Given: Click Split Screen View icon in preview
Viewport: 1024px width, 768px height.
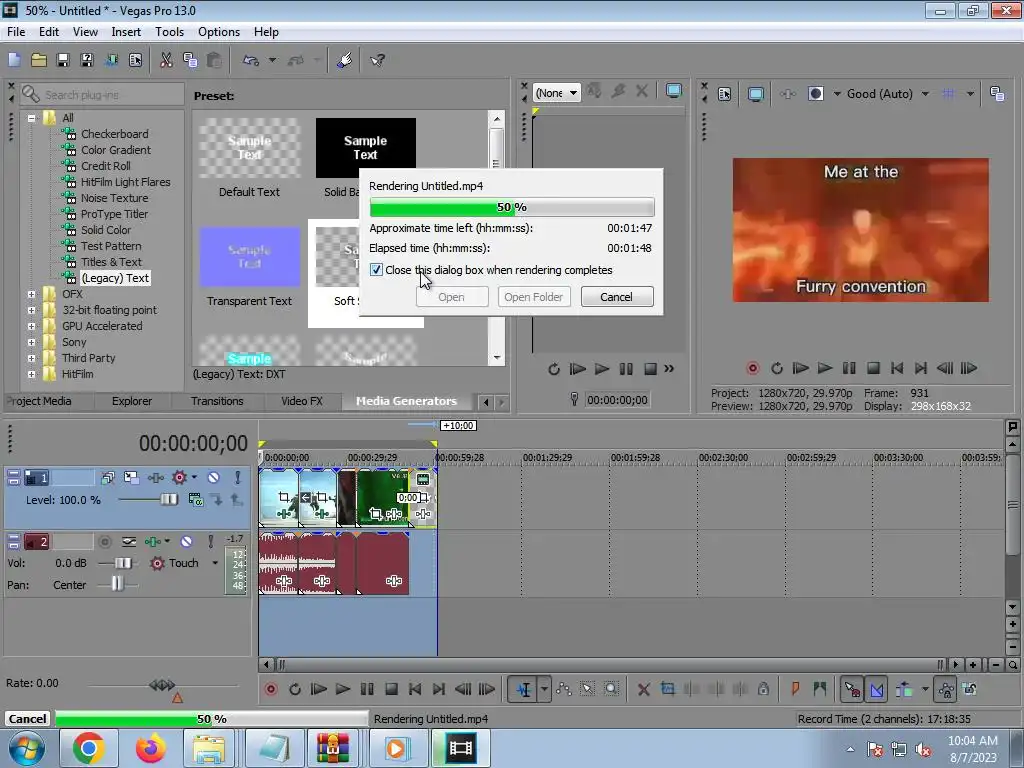Looking at the screenshot, I should (816, 94).
